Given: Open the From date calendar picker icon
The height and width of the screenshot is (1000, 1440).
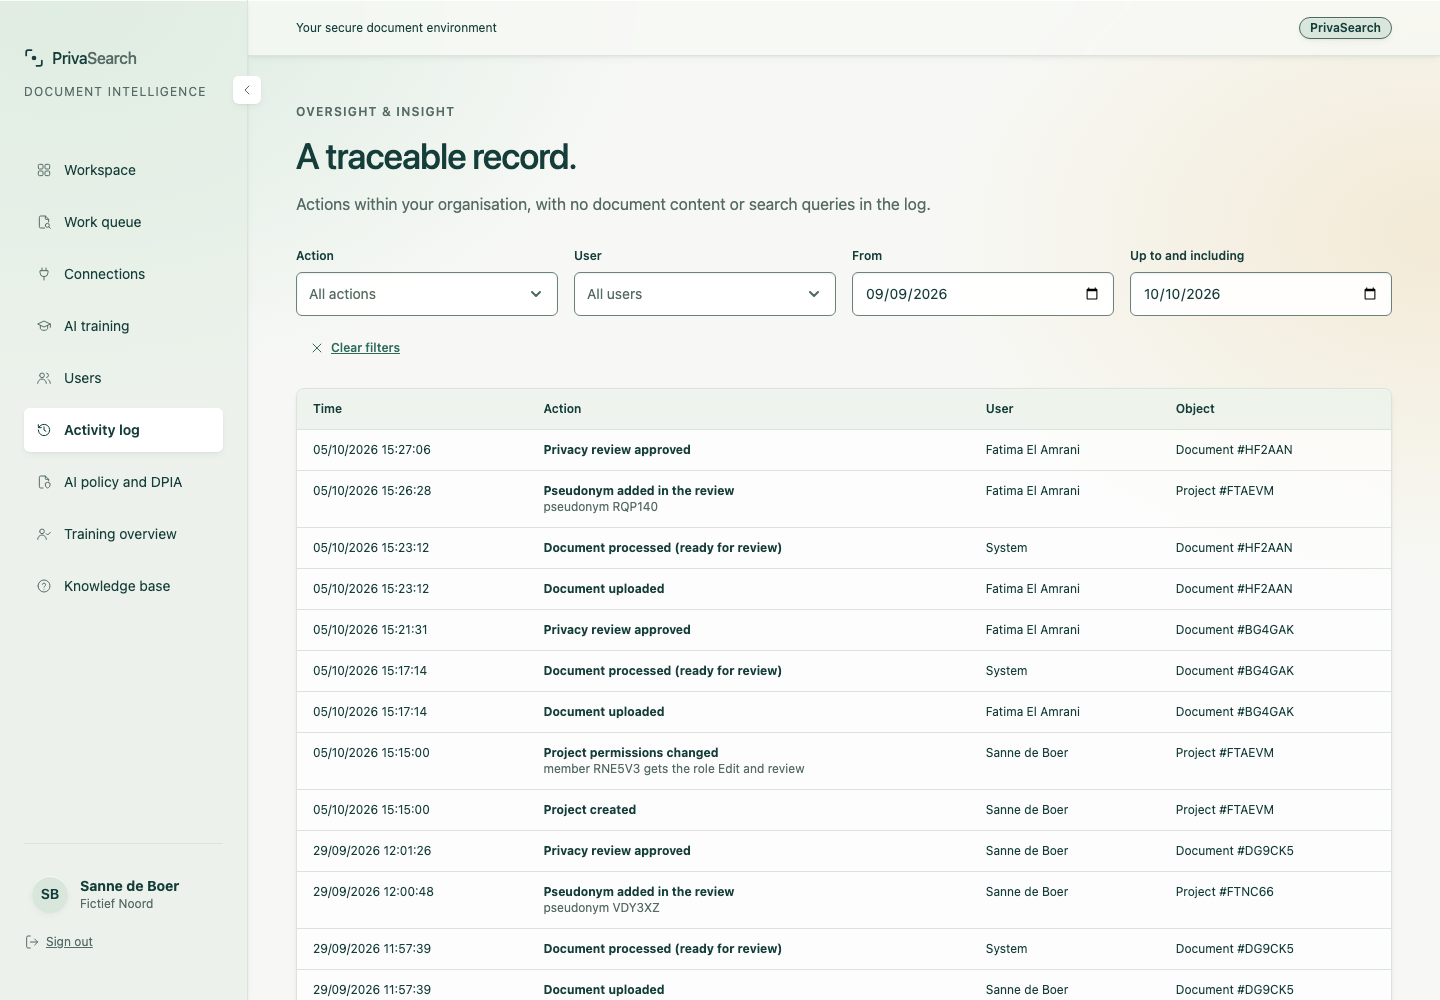Looking at the screenshot, I should pyautogui.click(x=1092, y=294).
